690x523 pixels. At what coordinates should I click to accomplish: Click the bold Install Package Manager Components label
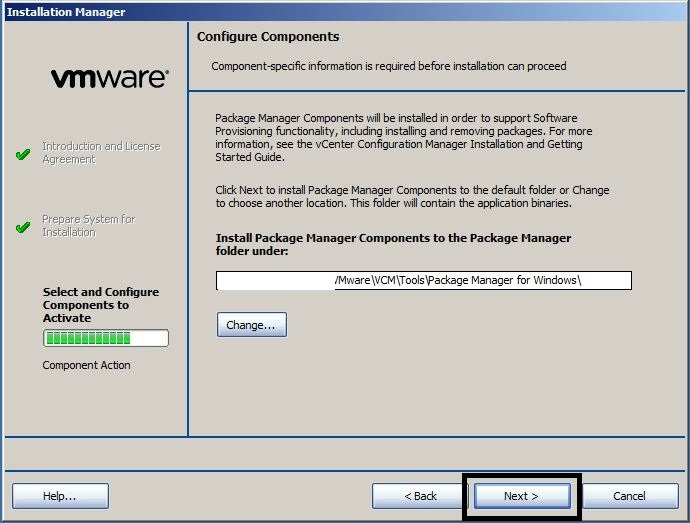tap(393, 245)
